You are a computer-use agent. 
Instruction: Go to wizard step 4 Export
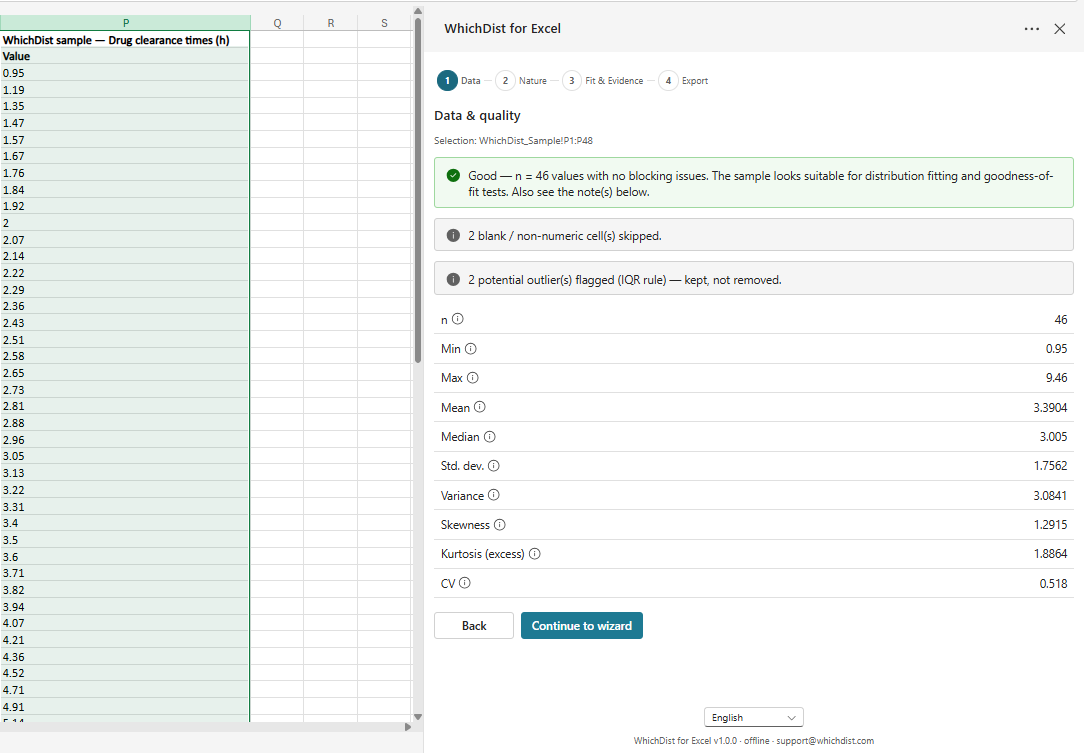pos(683,81)
